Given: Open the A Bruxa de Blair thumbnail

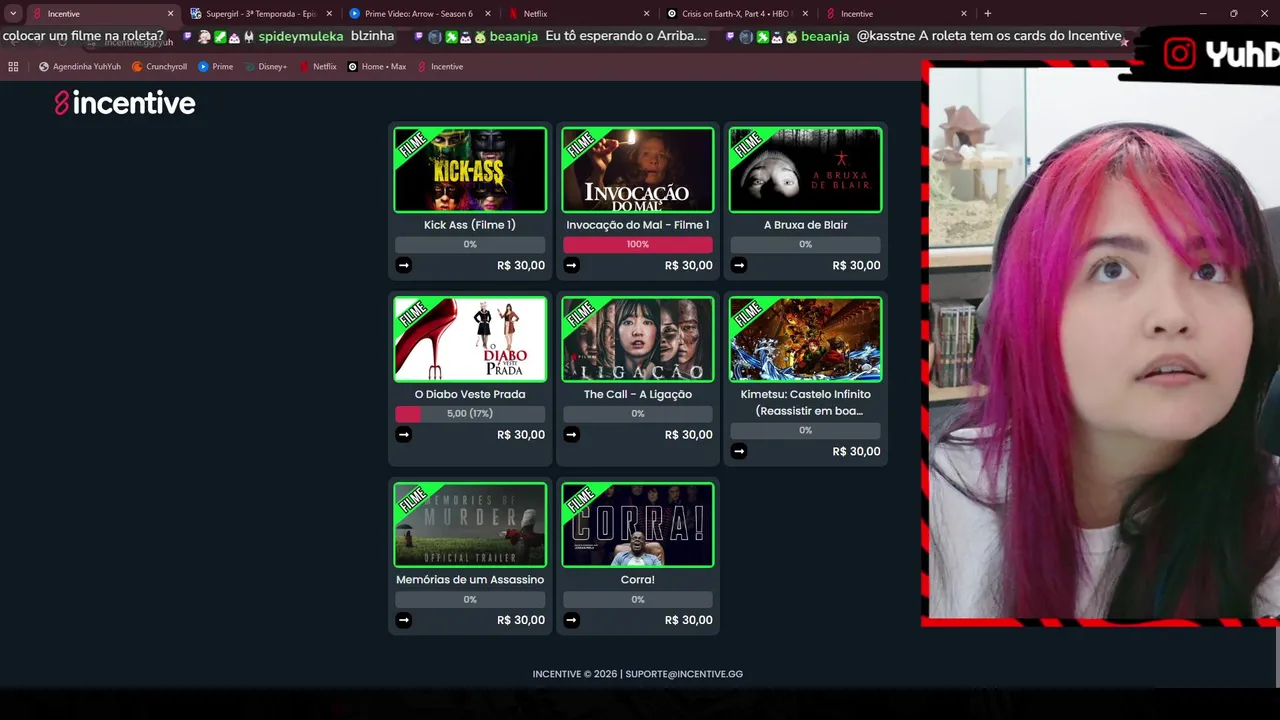Looking at the screenshot, I should (806, 170).
